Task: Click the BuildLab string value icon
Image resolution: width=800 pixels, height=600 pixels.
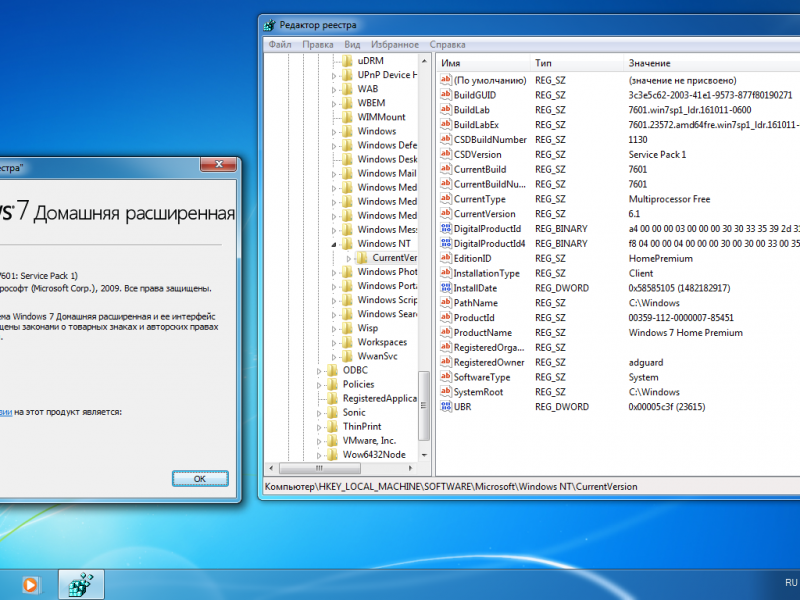Action: 446,109
